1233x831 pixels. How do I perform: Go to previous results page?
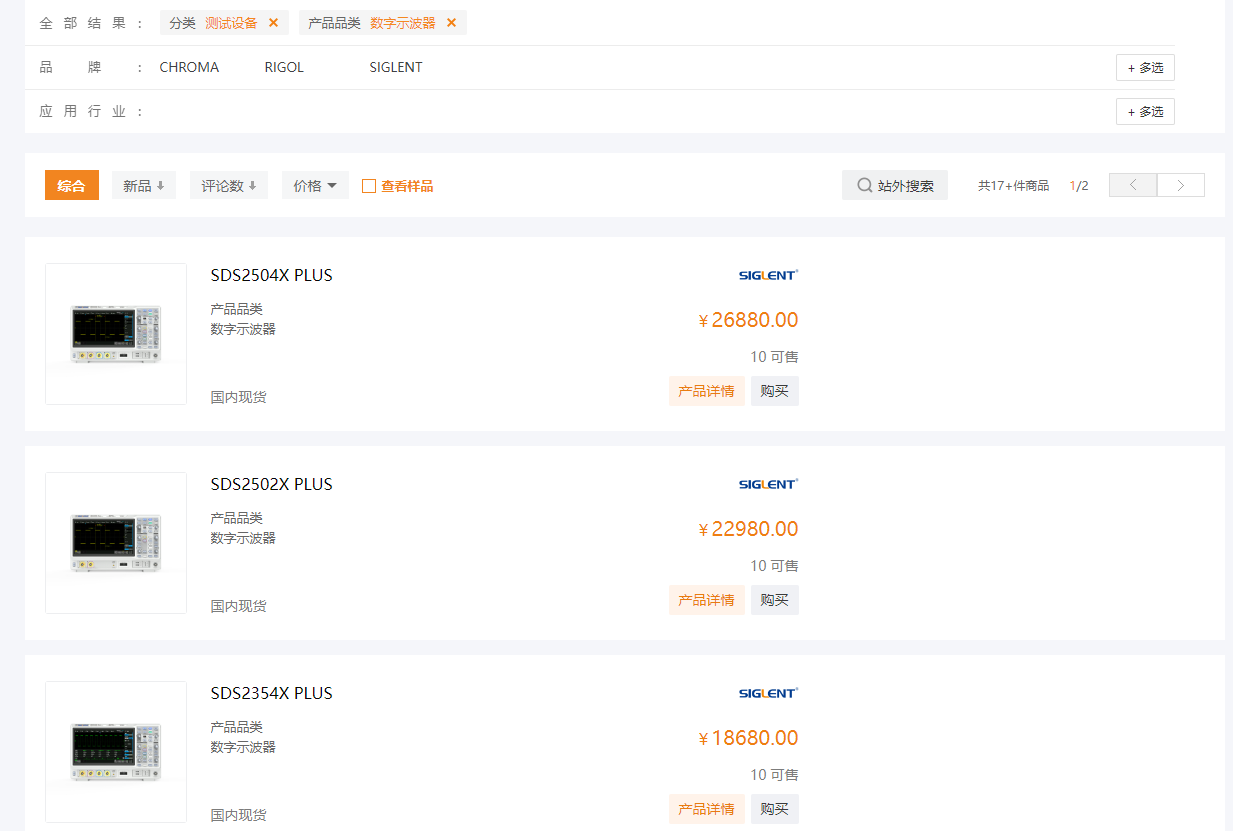coord(1133,185)
